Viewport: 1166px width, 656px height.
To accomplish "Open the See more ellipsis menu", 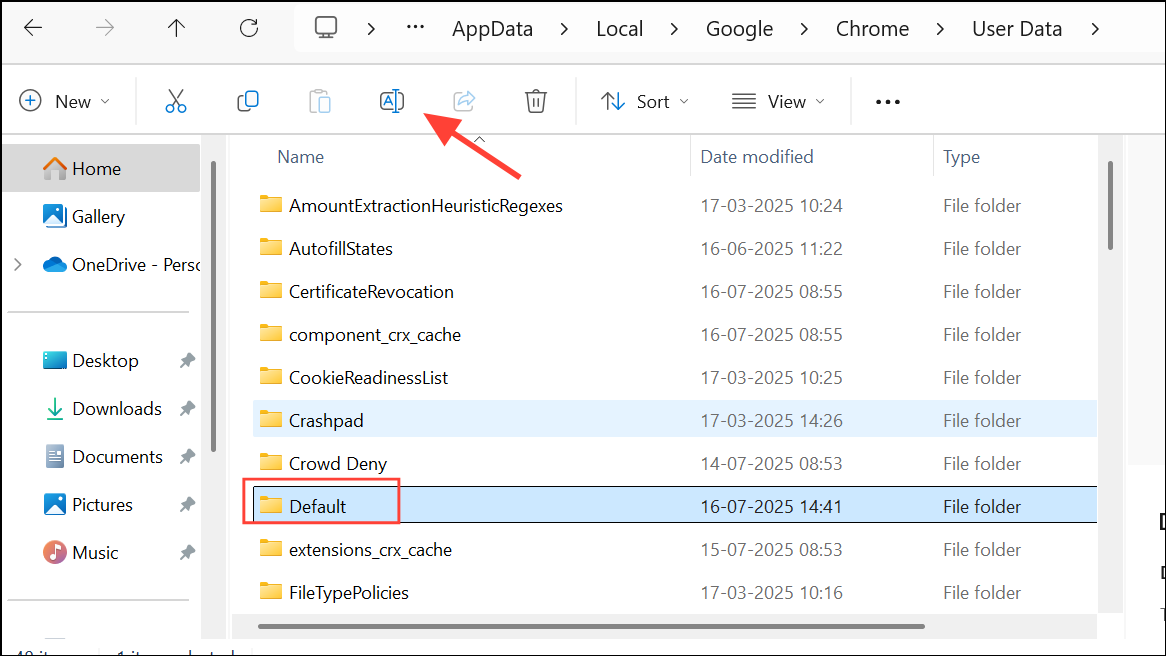I will [x=887, y=101].
